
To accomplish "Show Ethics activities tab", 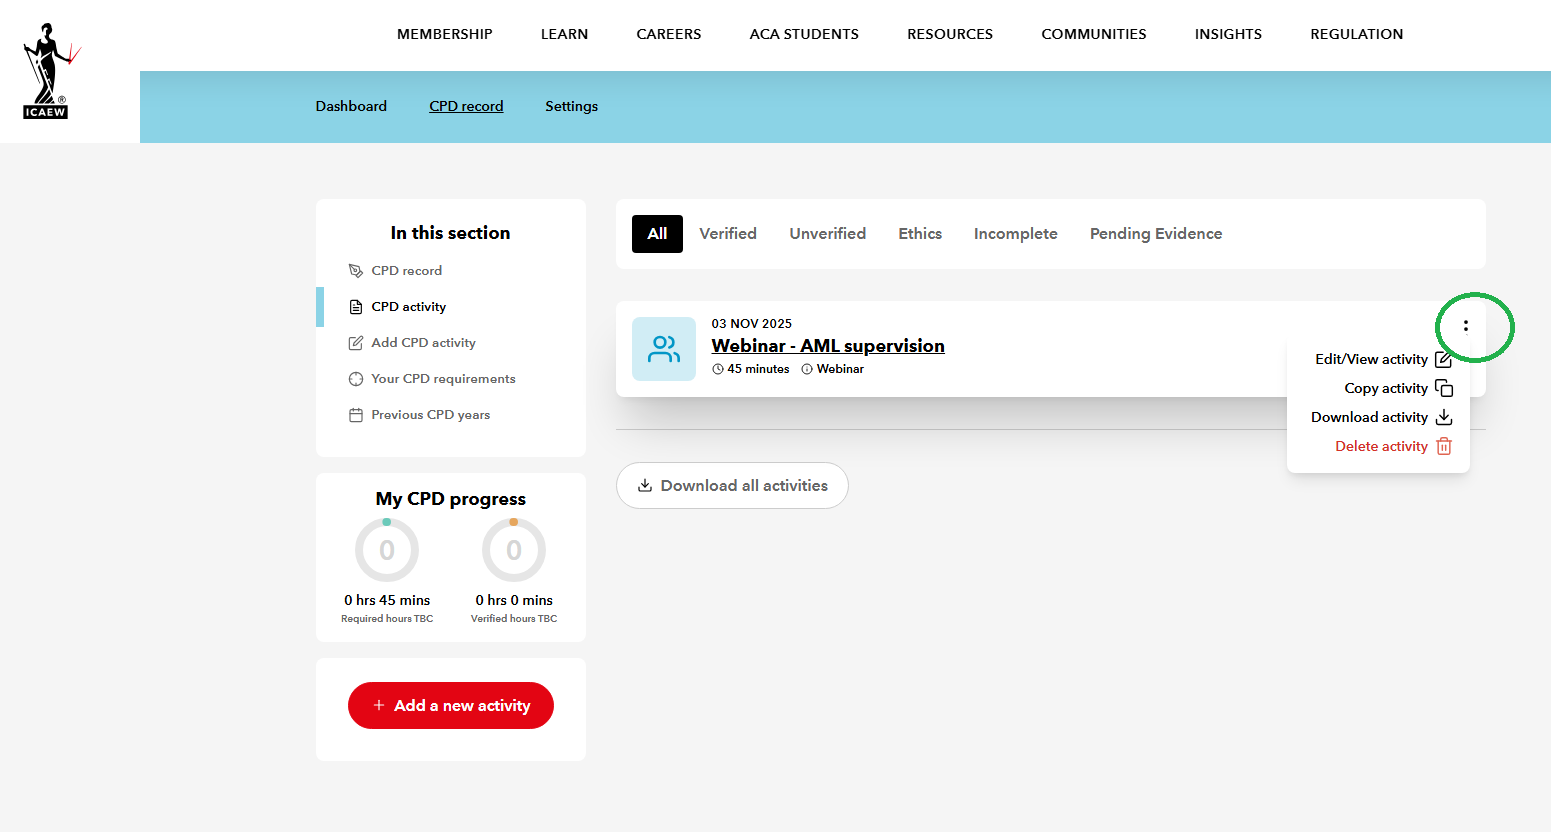I will pyautogui.click(x=919, y=234).
